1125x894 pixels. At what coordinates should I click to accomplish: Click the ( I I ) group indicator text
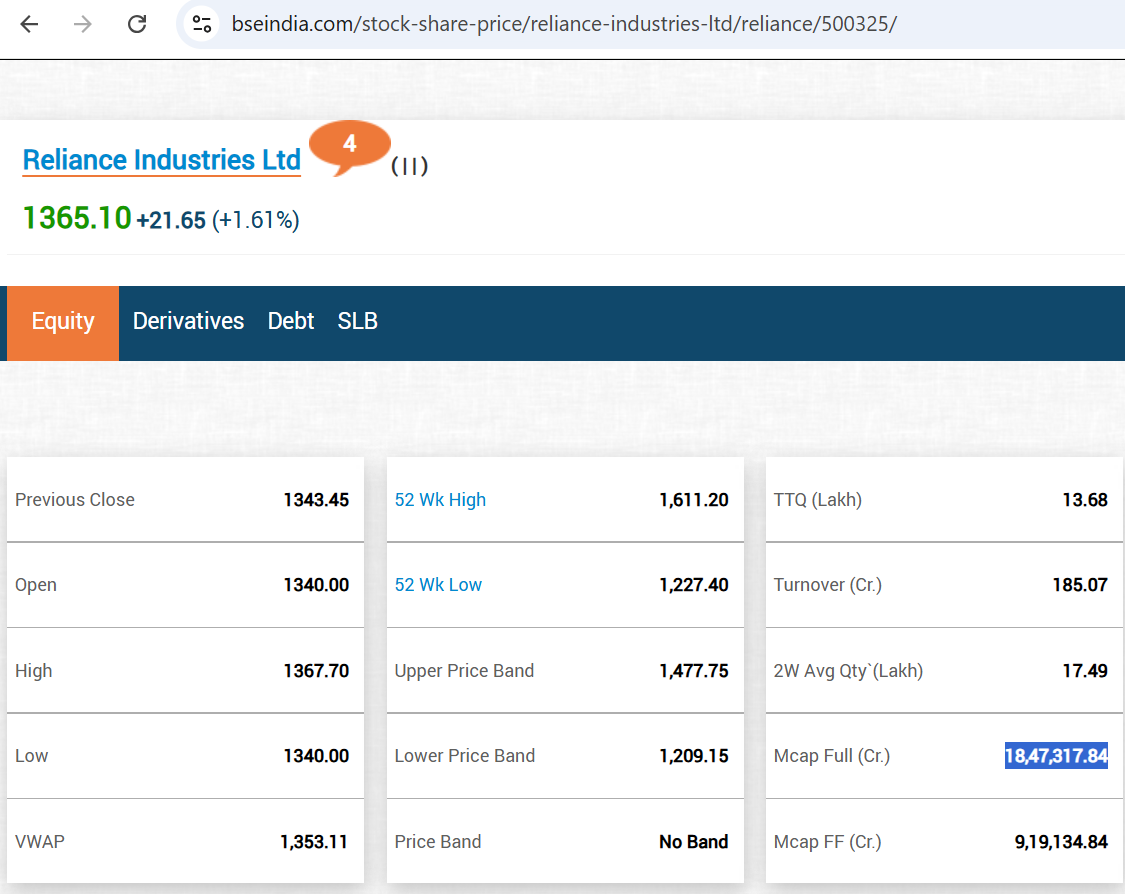pos(409,166)
